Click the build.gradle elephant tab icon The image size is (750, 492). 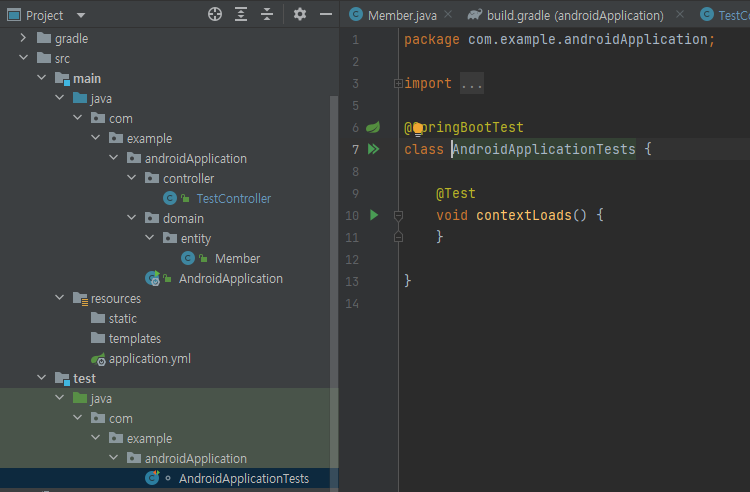coord(474,15)
